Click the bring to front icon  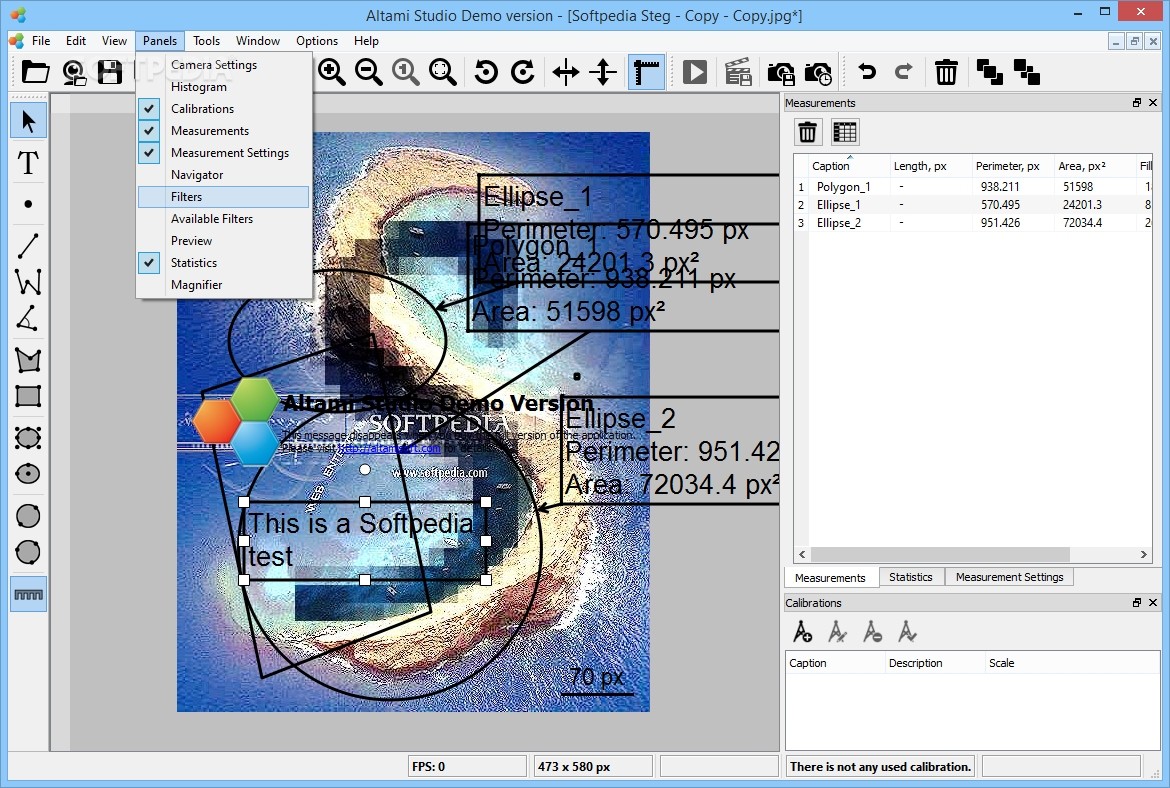(989, 72)
